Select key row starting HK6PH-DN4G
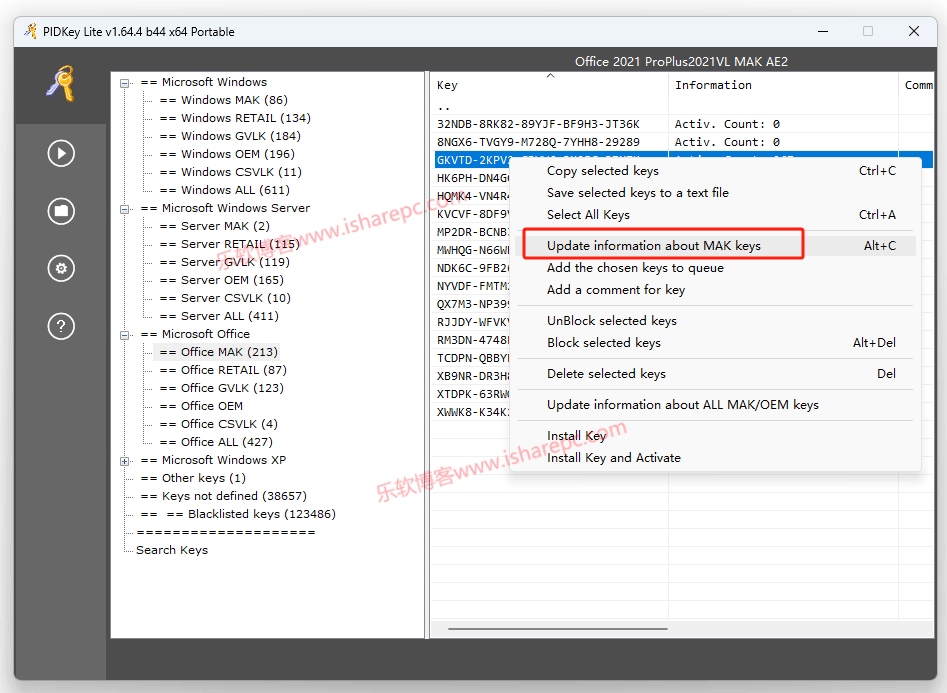 [472, 178]
